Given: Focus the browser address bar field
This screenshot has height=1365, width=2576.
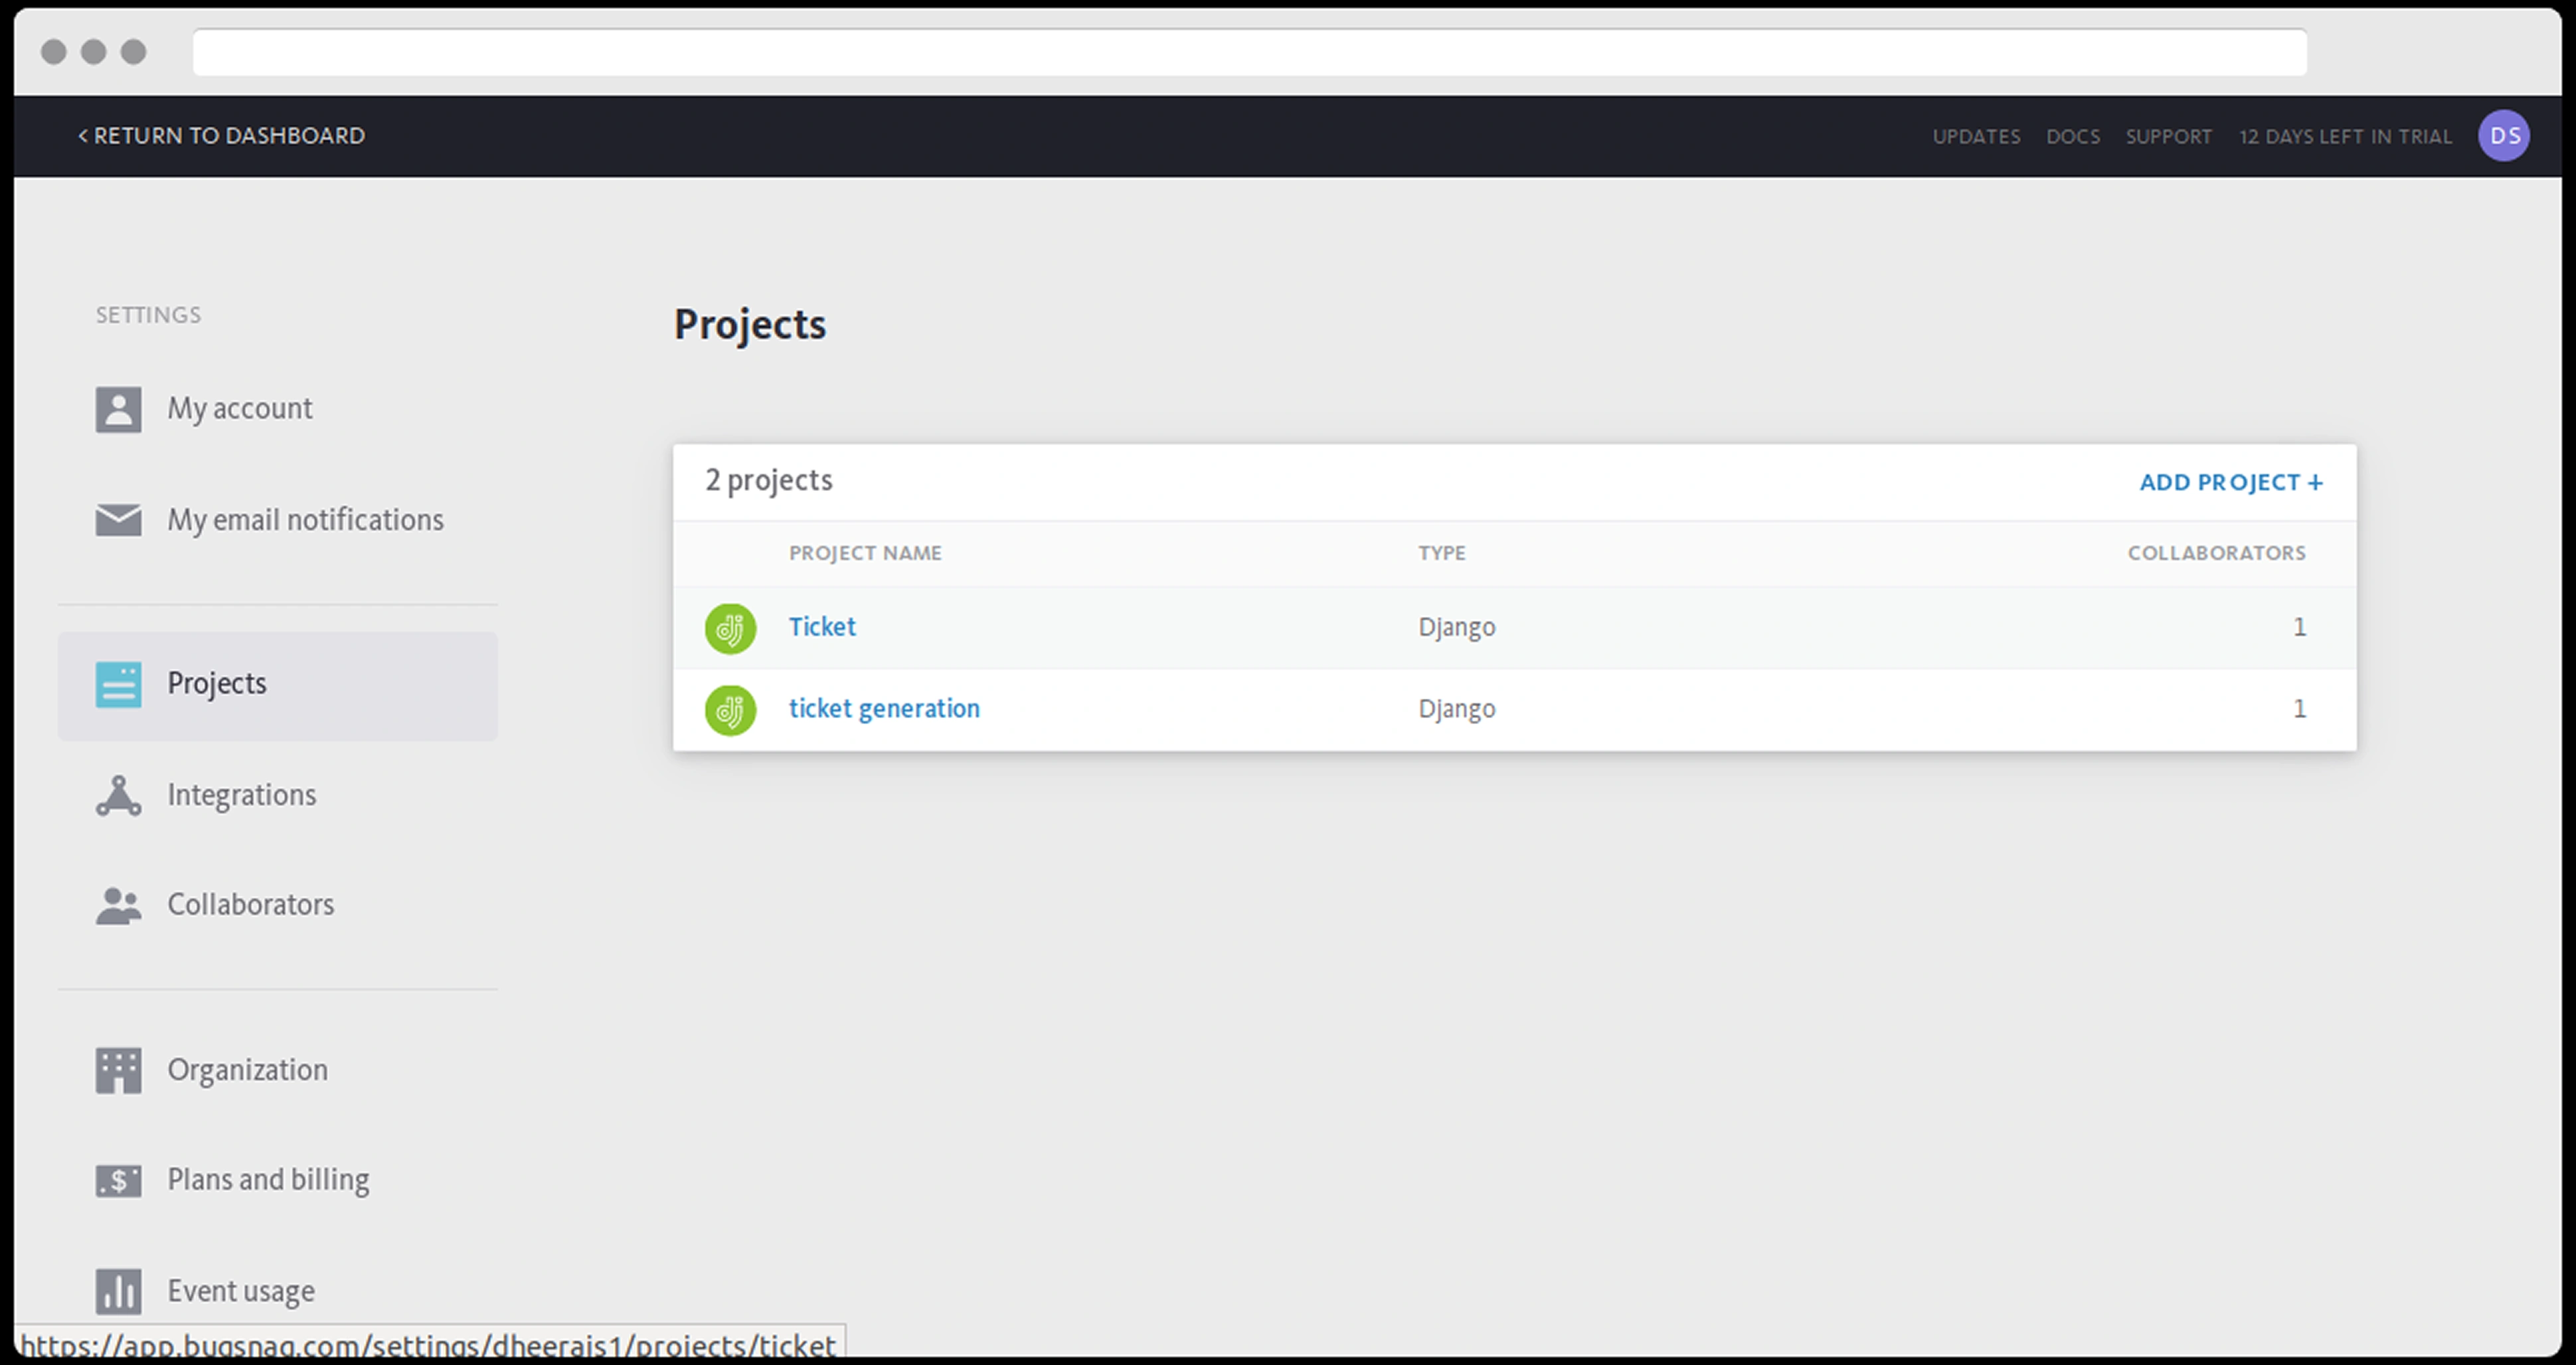Looking at the screenshot, I should (1249, 52).
